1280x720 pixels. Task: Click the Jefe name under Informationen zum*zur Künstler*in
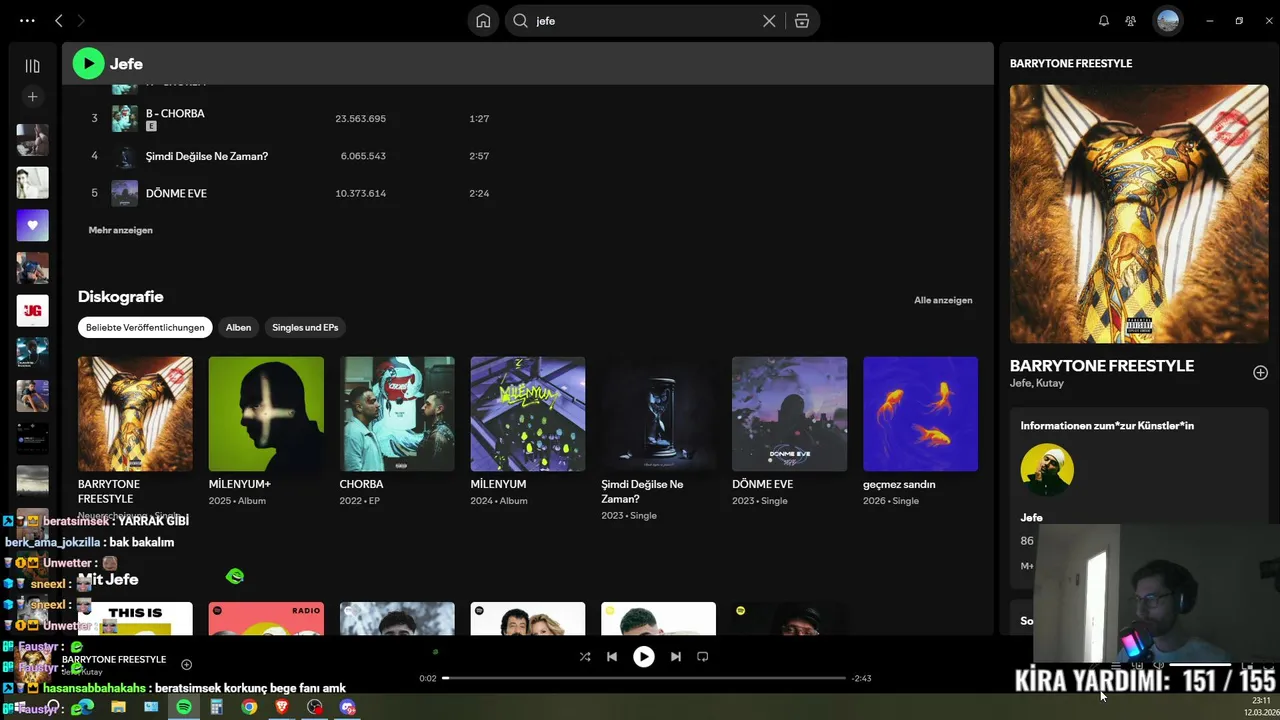(1031, 517)
